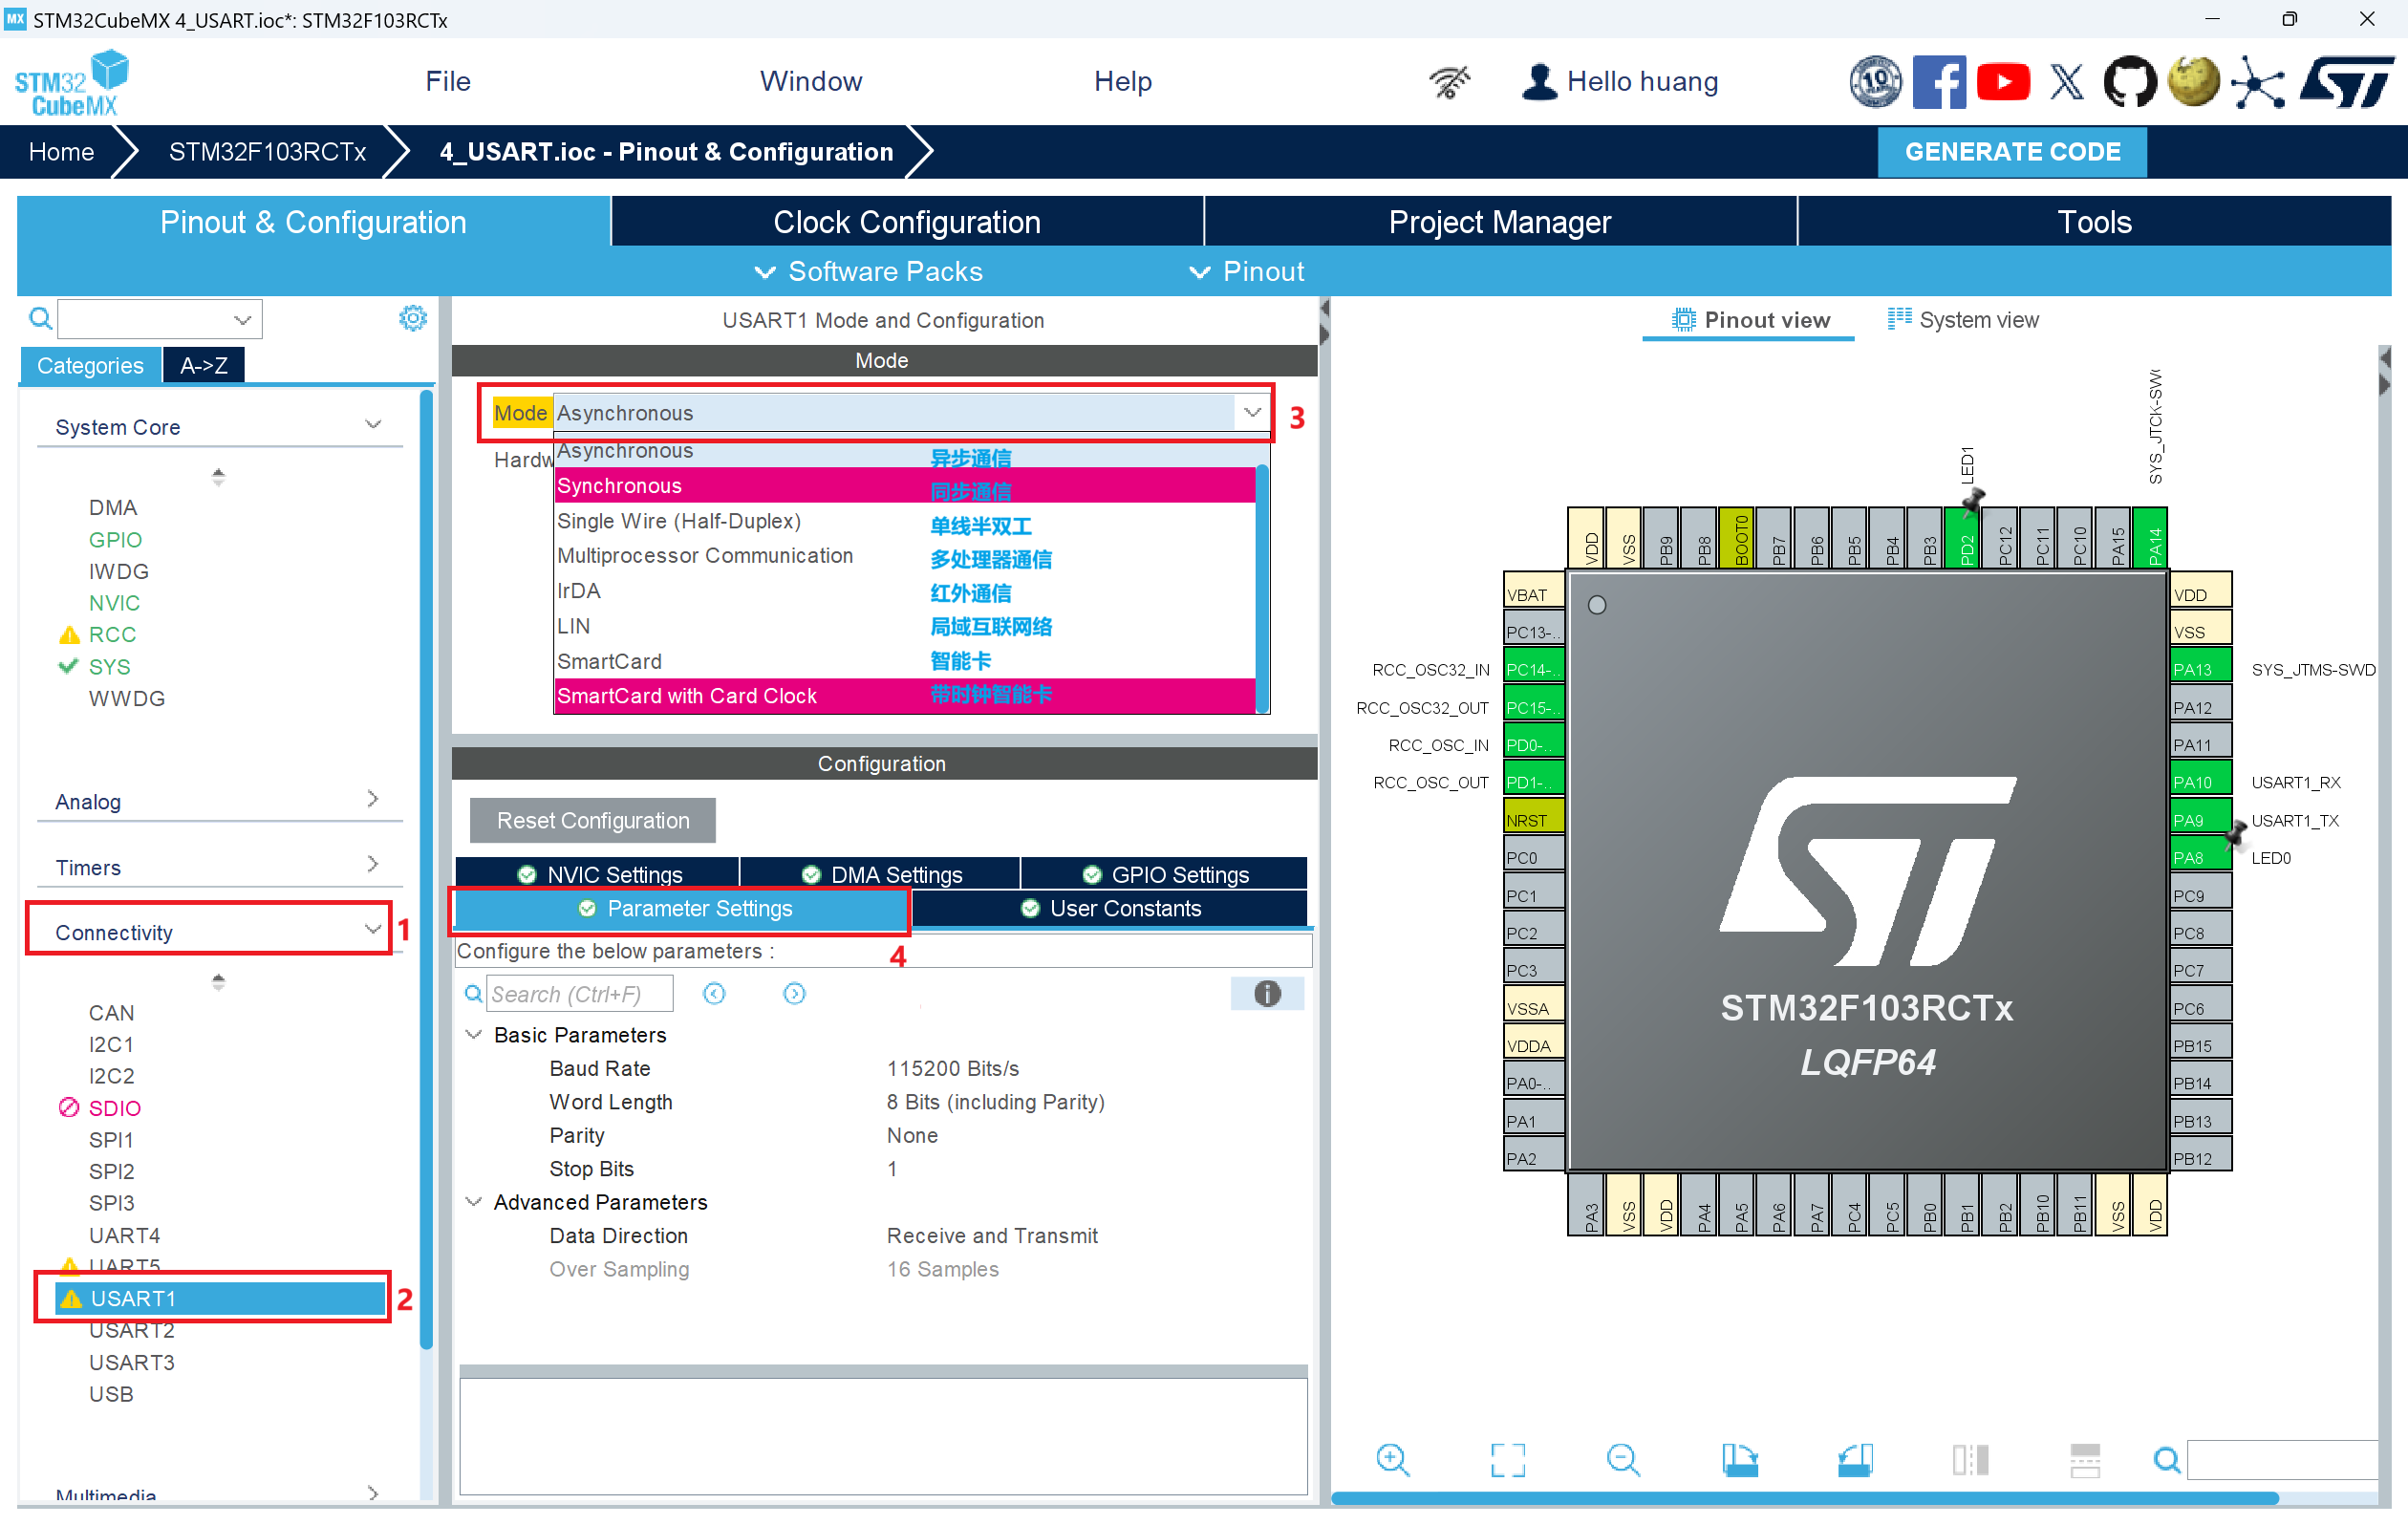Click the parameter search field
The height and width of the screenshot is (1525, 2408).
pyautogui.click(x=579, y=994)
